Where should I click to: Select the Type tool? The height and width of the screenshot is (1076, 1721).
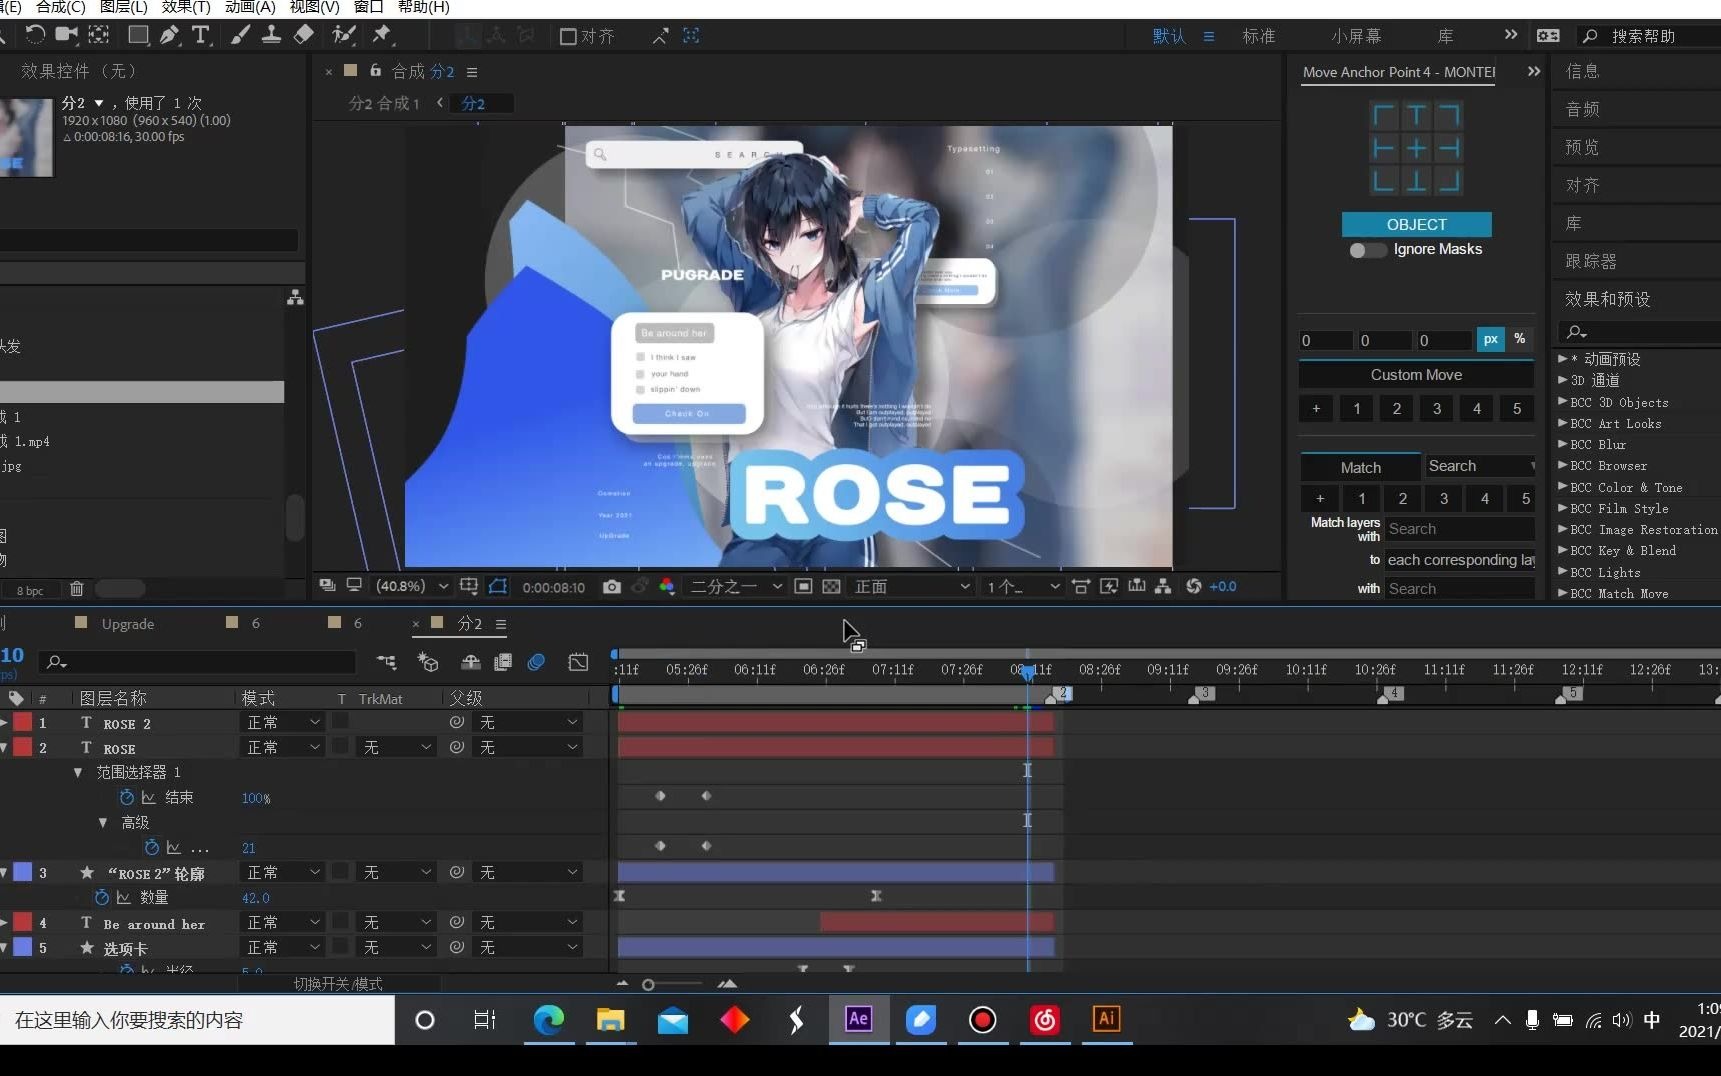point(201,36)
